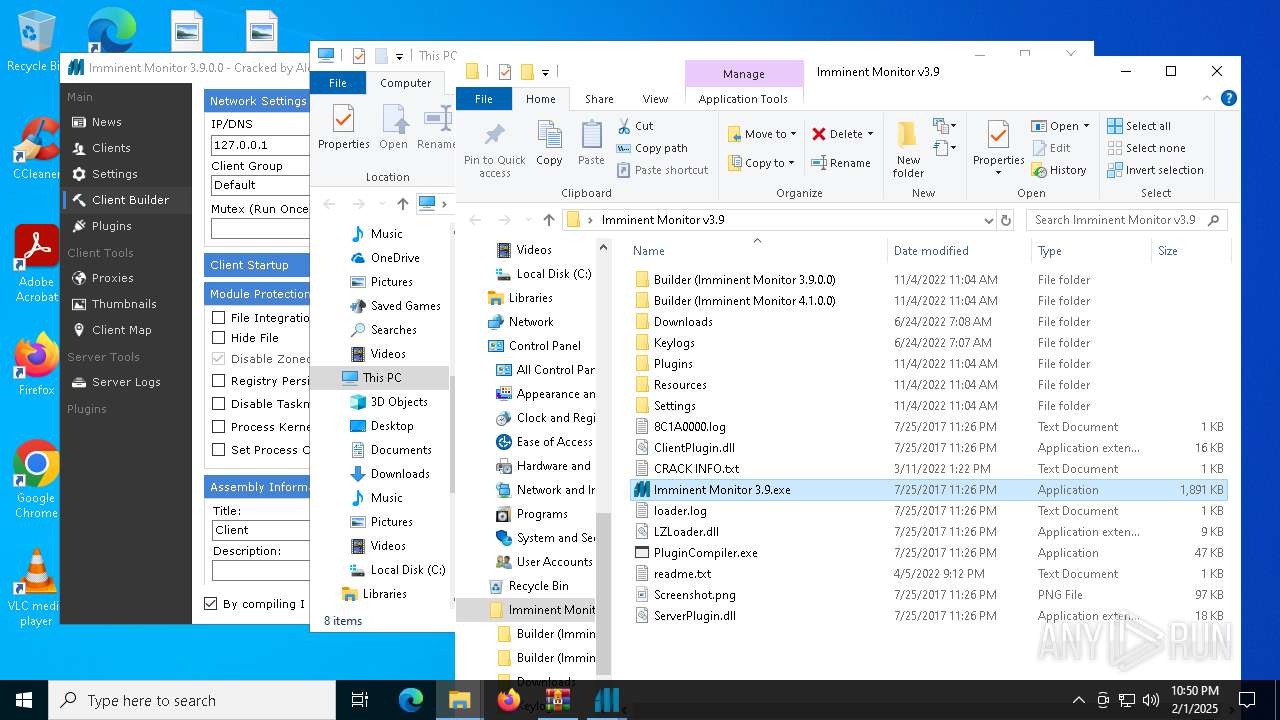Open Delete dropdown arrow
Screen dimensions: 1280x720
tap(870, 134)
